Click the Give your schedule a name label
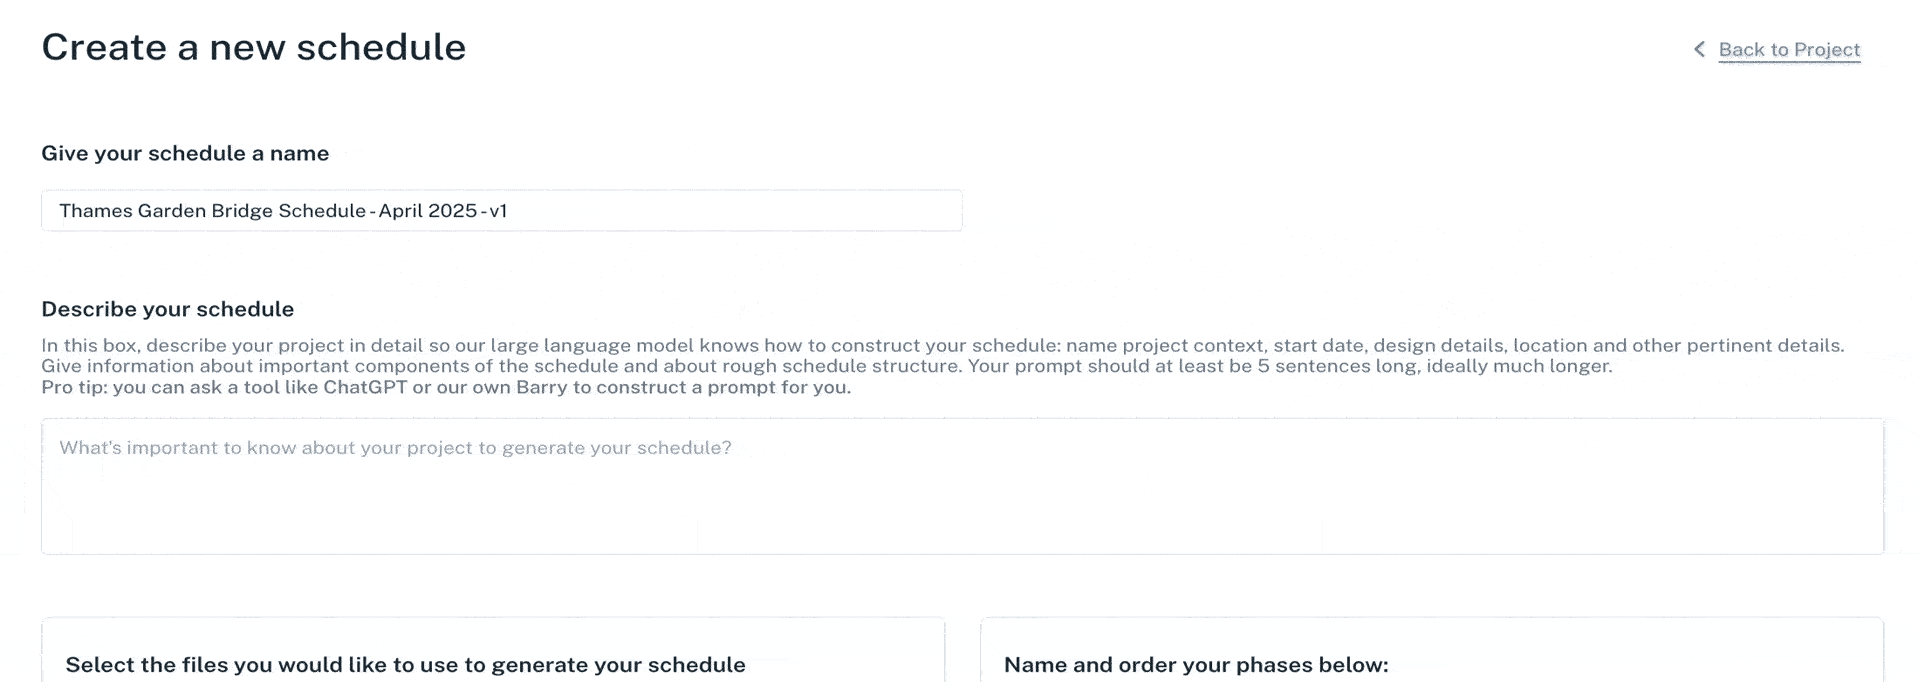The height and width of the screenshot is (690, 1920). [x=185, y=153]
